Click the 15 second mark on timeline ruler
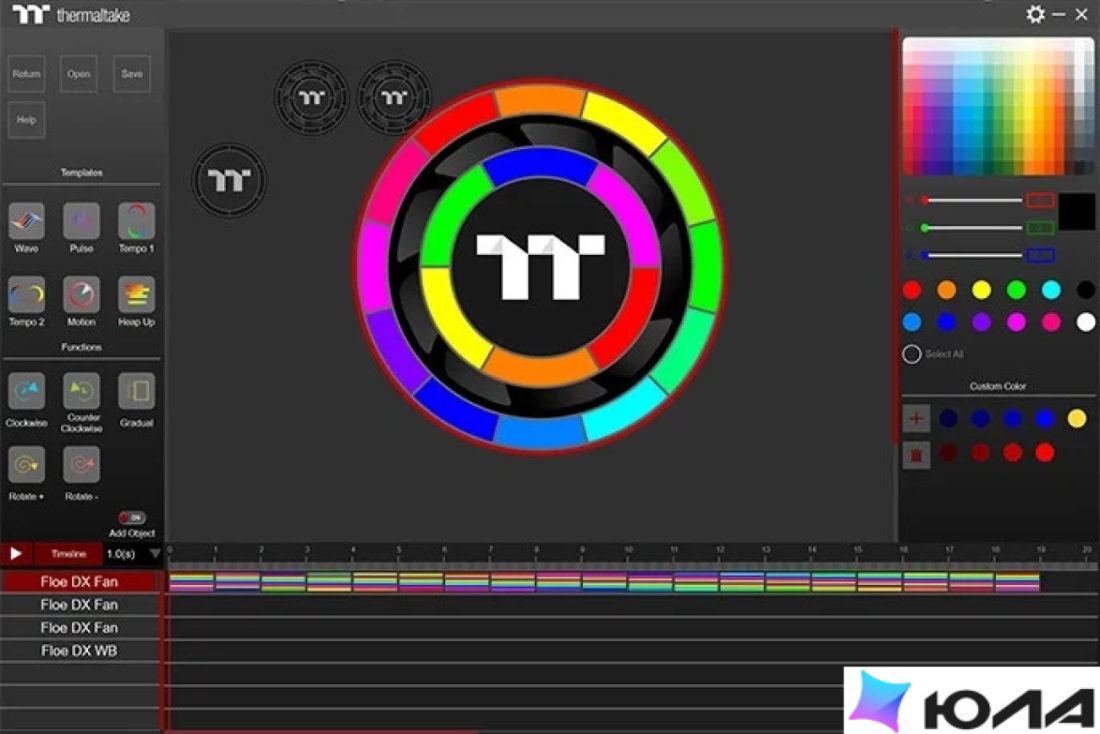Image resolution: width=1100 pixels, height=734 pixels. pyautogui.click(x=857, y=550)
